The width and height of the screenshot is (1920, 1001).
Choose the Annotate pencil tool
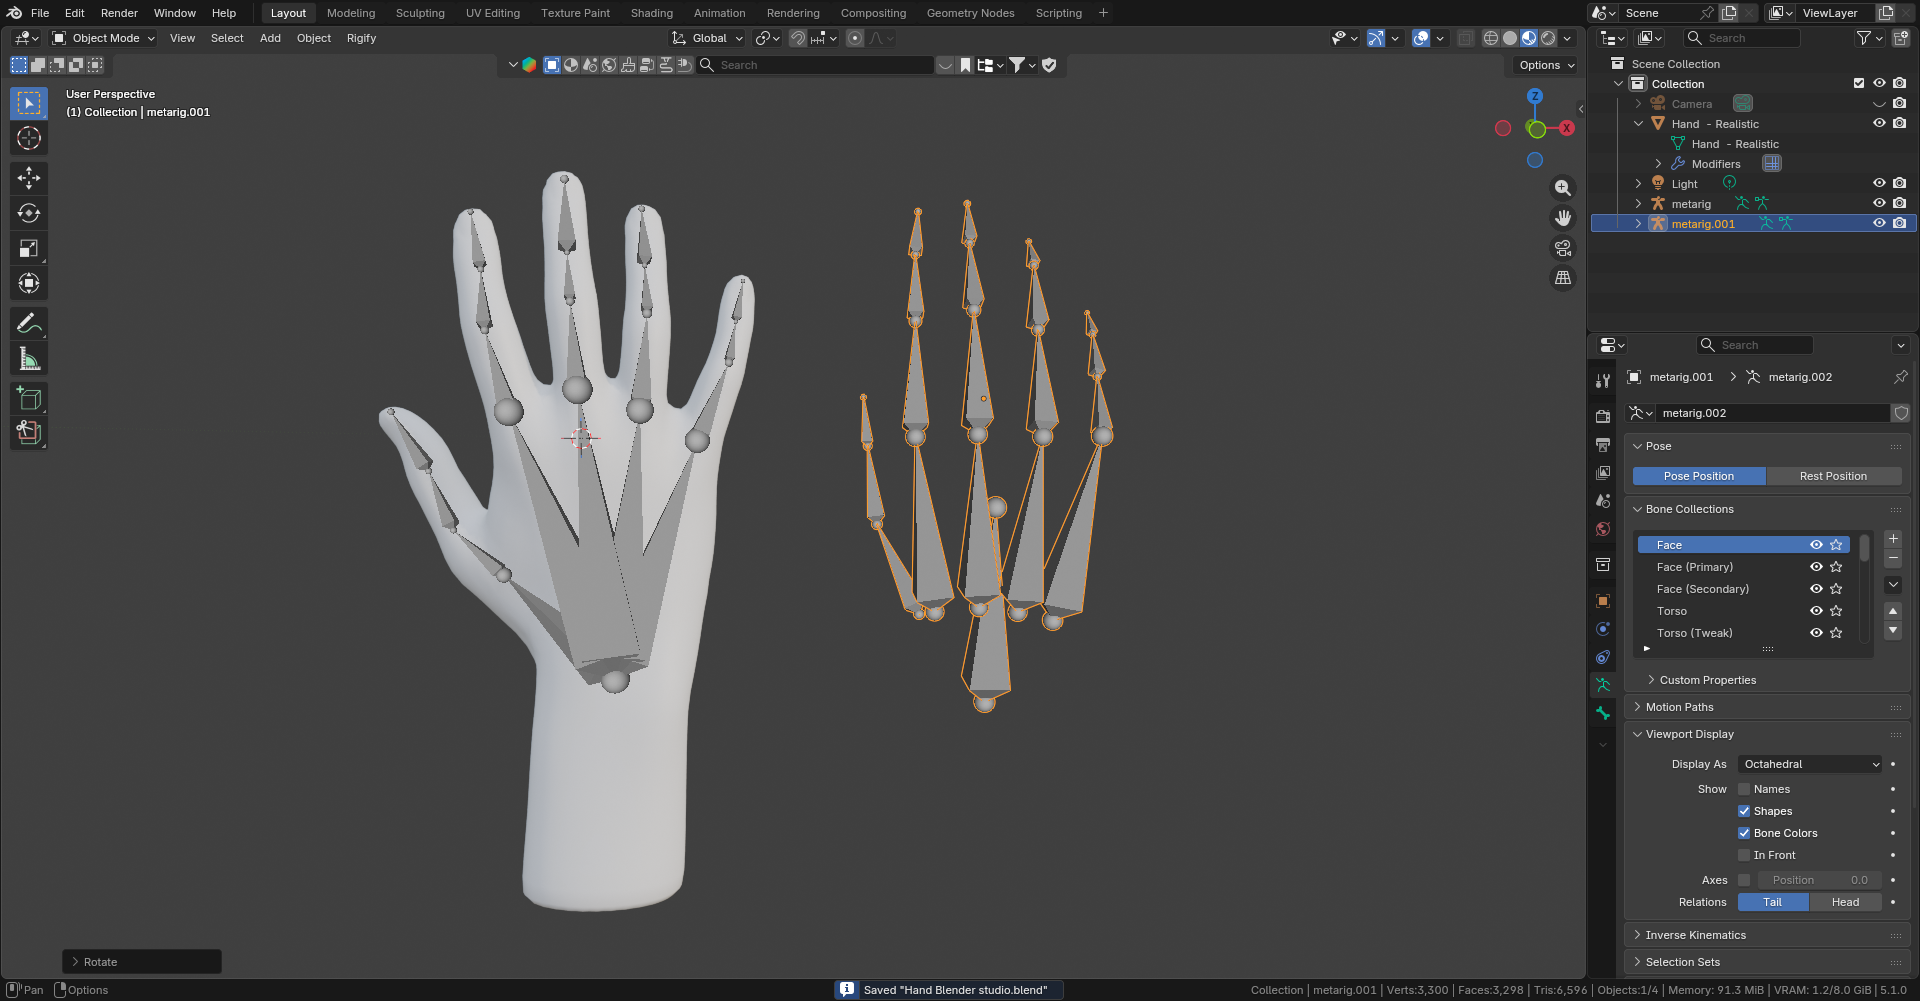tap(29, 323)
